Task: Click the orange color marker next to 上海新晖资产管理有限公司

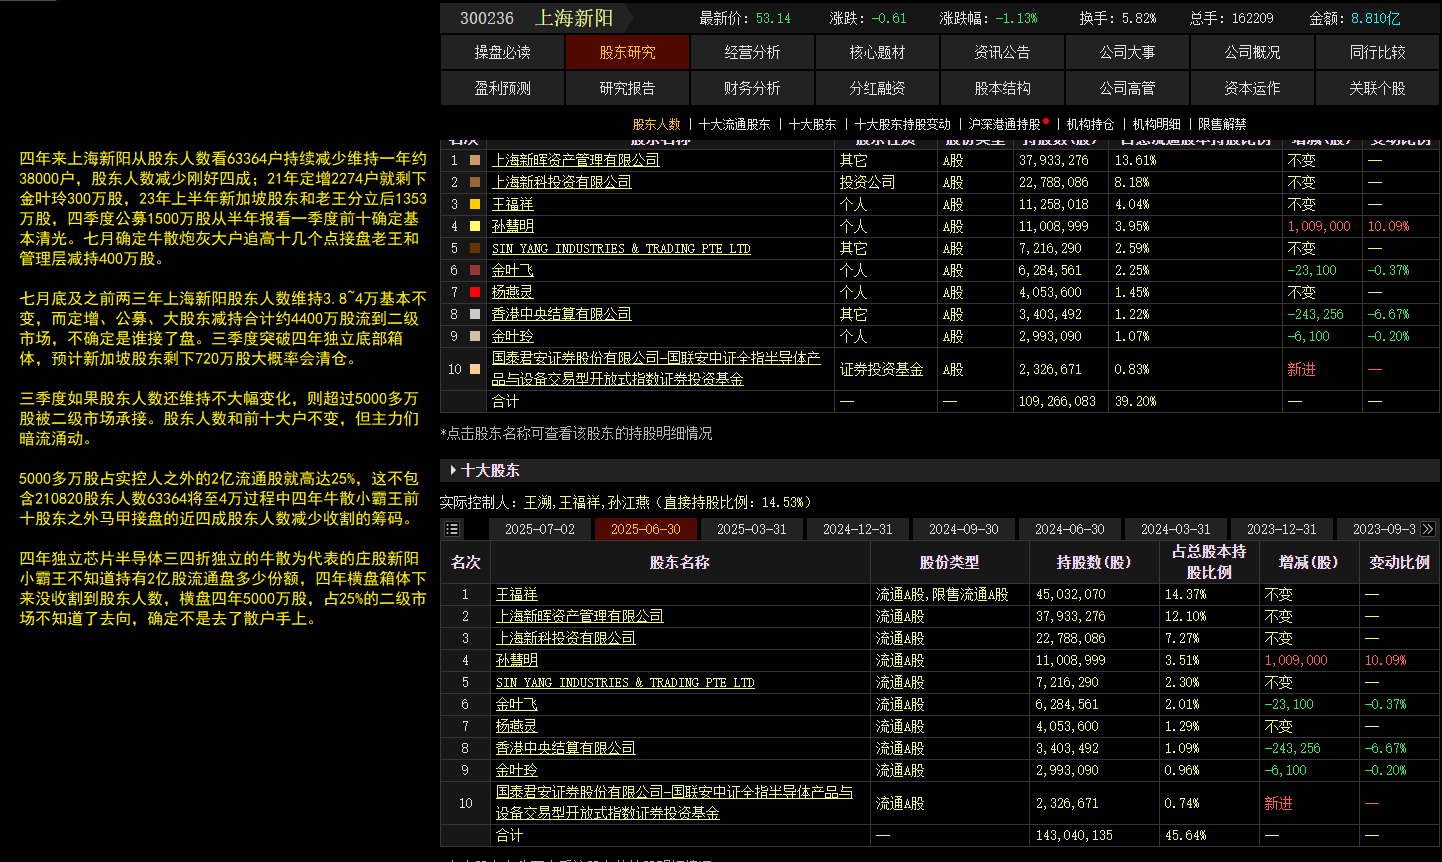Action: [475, 160]
